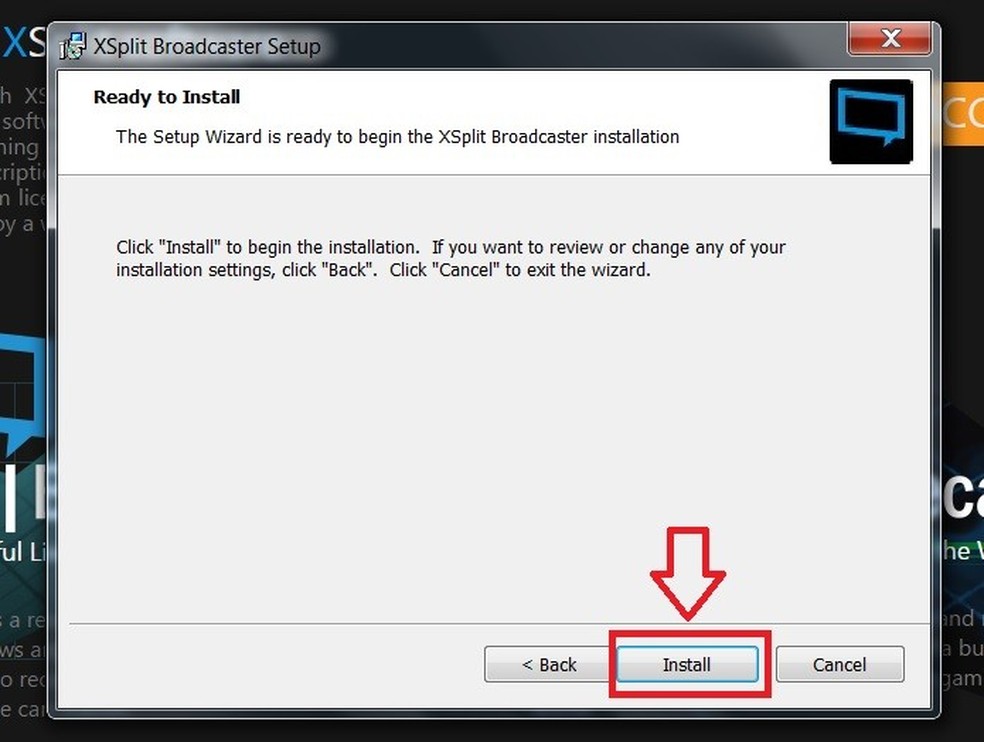Click the orange button behind dialog, top right
This screenshot has width=984, height=742.
coord(962,114)
